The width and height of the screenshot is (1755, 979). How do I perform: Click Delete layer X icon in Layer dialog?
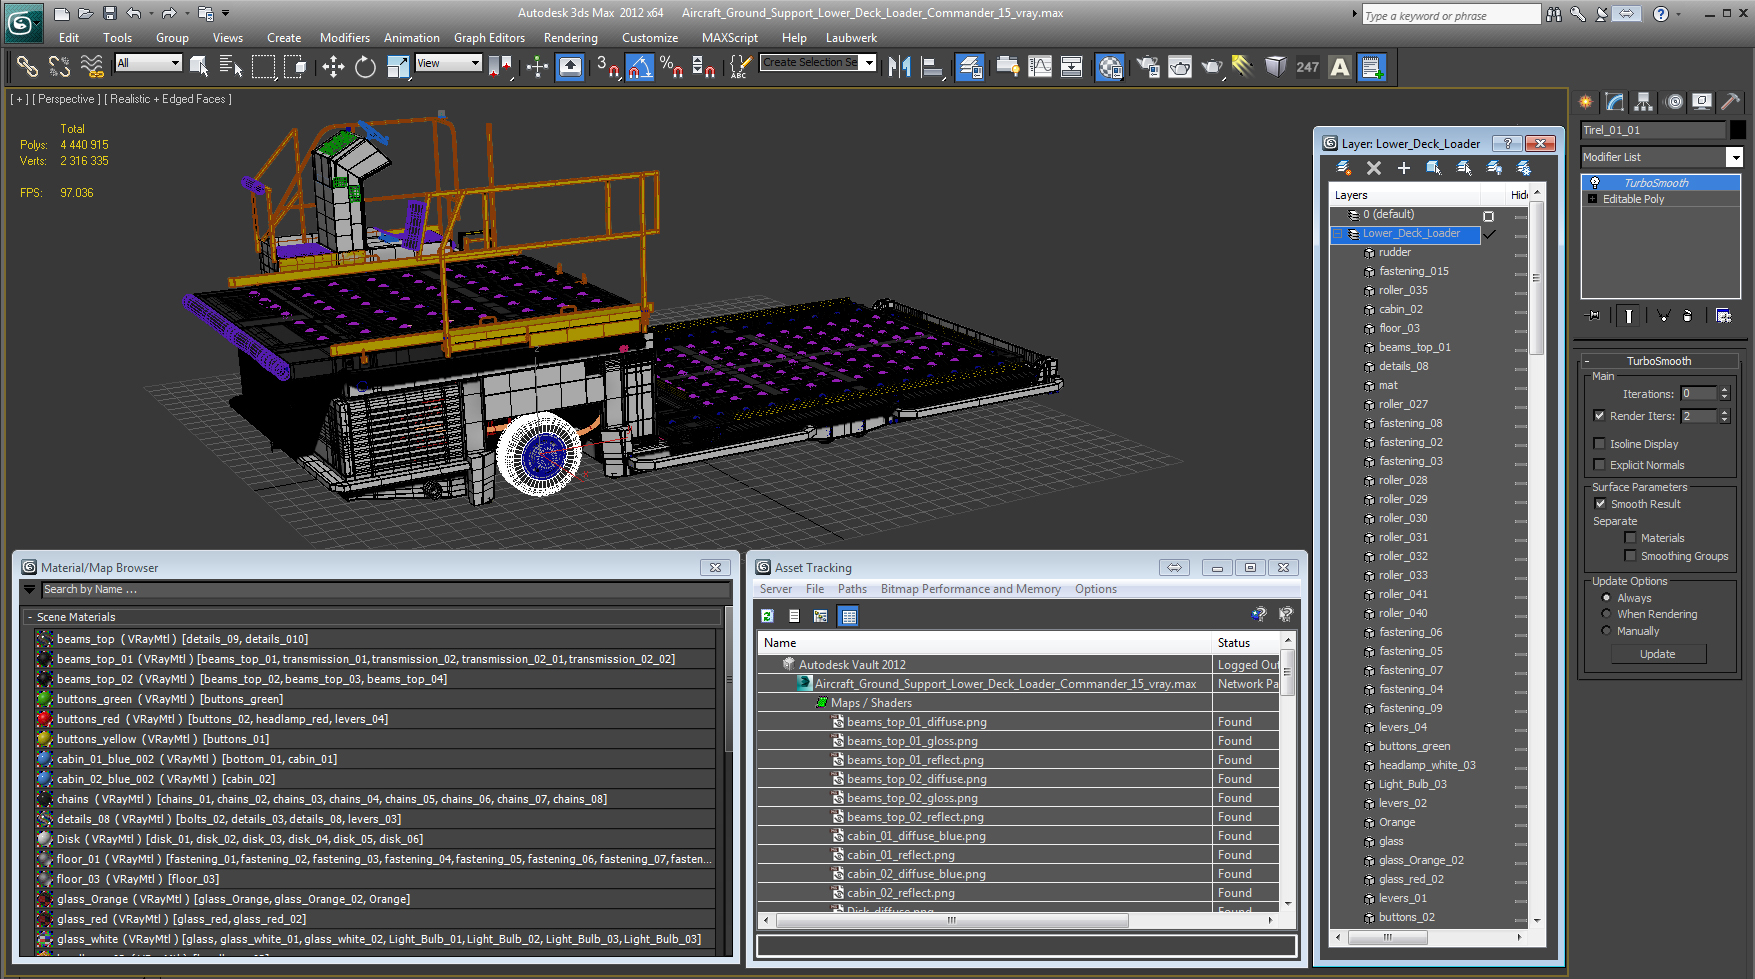pyautogui.click(x=1374, y=168)
